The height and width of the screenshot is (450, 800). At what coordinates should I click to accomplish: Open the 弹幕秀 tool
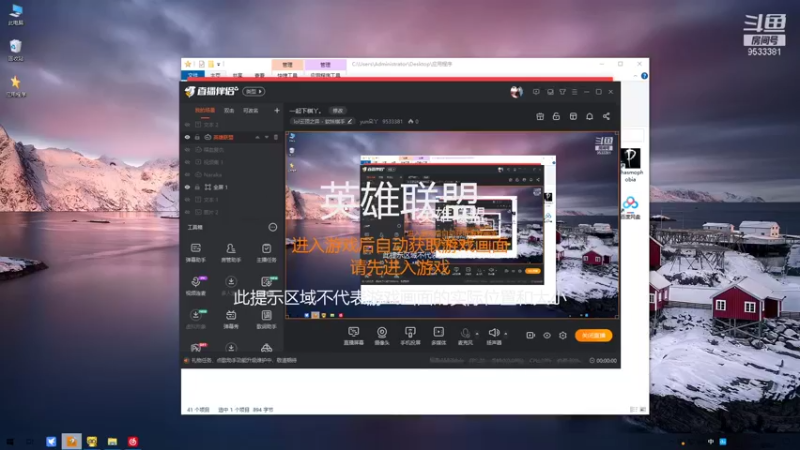click(231, 319)
